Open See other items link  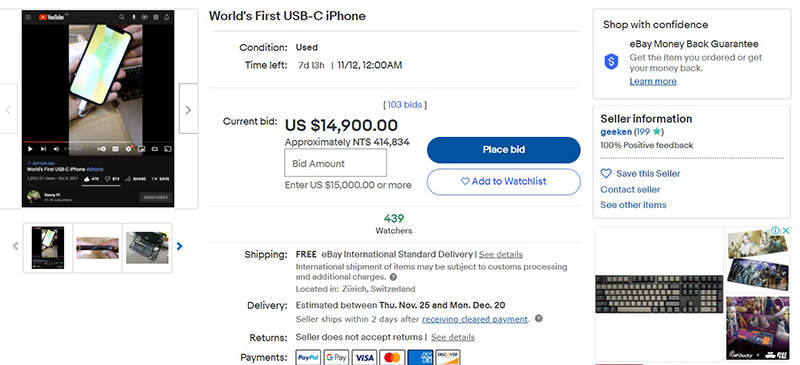click(x=633, y=205)
